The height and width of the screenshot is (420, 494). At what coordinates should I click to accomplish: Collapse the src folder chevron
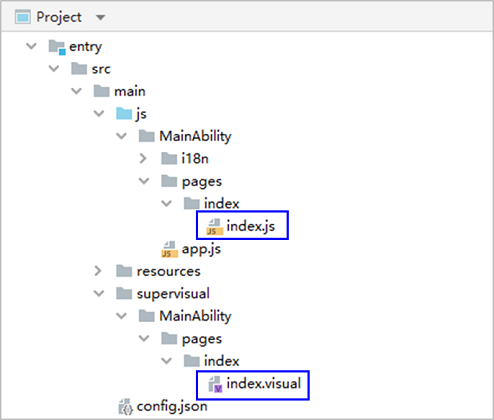pyautogui.click(x=54, y=69)
